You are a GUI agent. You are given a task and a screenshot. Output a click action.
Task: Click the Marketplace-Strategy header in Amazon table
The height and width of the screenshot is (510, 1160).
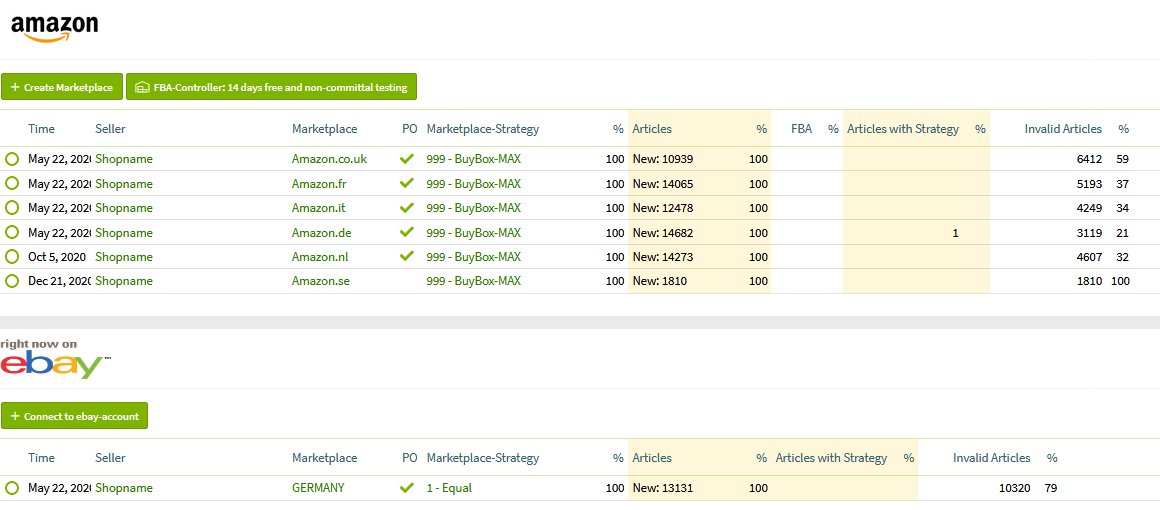point(483,129)
